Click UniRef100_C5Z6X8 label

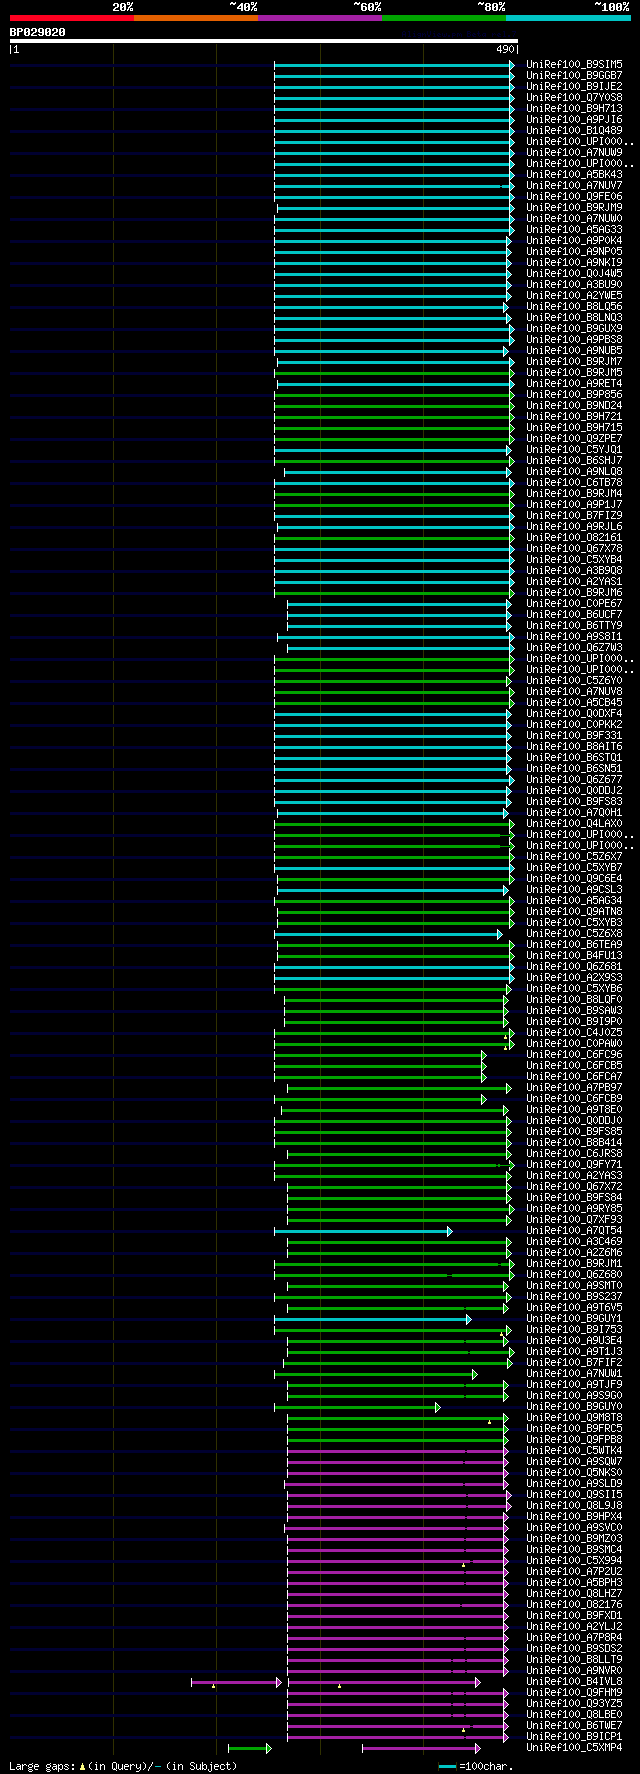[x=574, y=934]
